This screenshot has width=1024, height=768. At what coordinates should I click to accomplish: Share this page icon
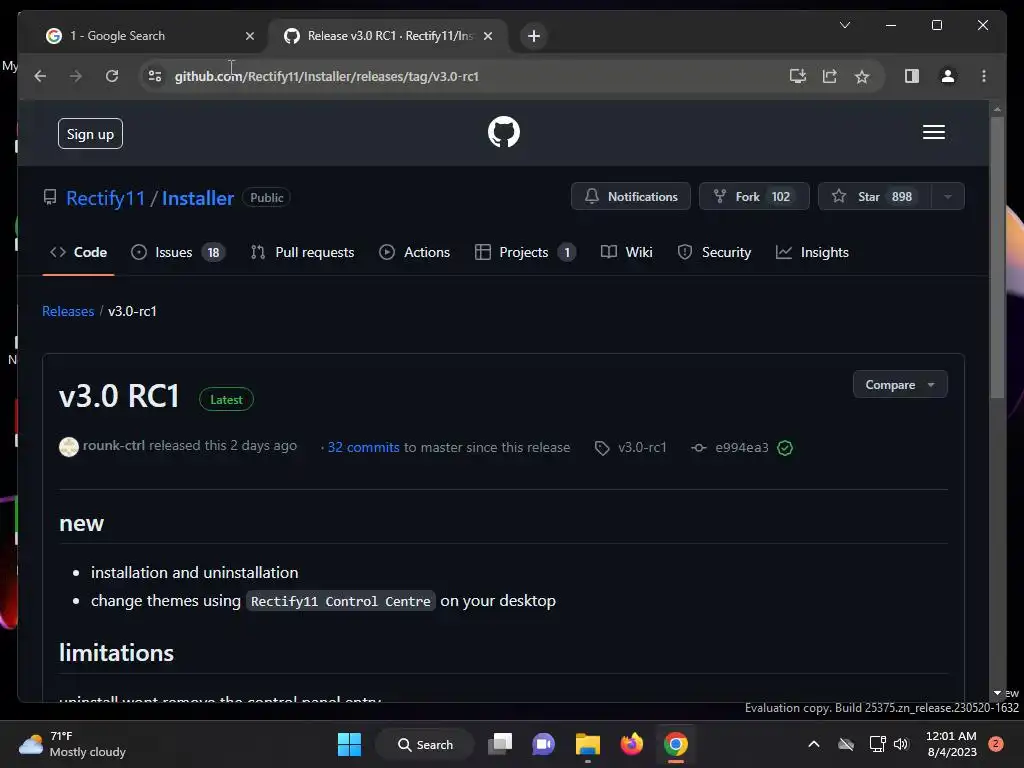829,76
